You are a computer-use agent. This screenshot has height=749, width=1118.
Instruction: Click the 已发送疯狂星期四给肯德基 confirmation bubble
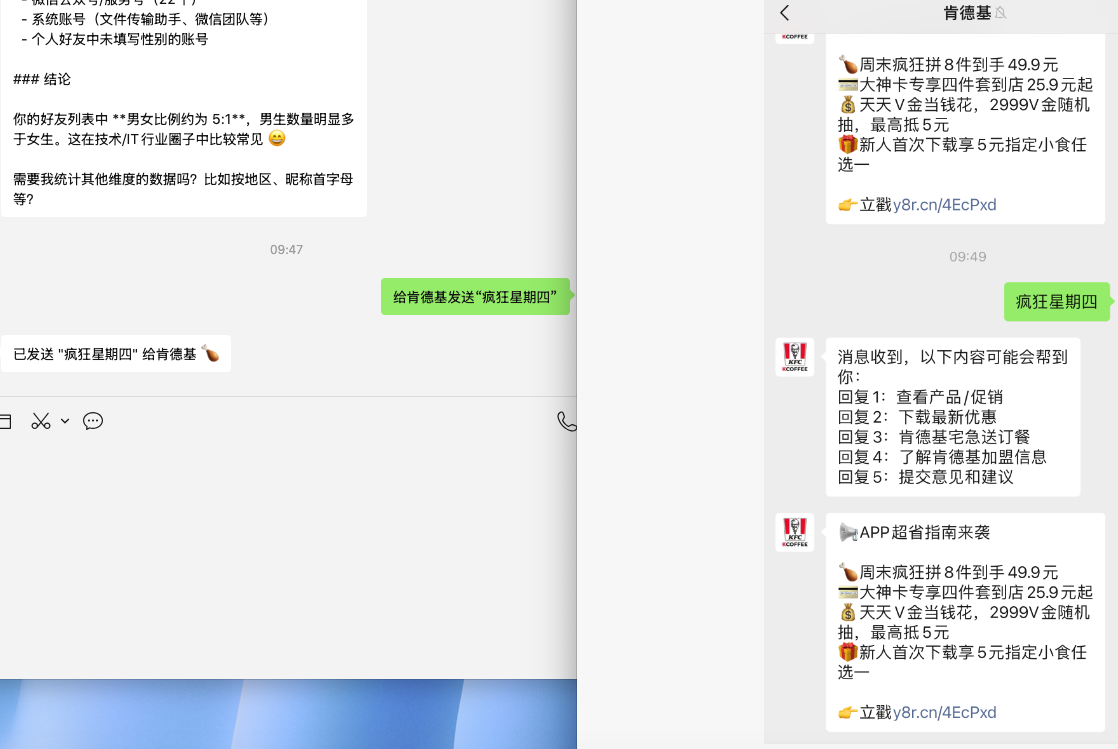[113, 352]
